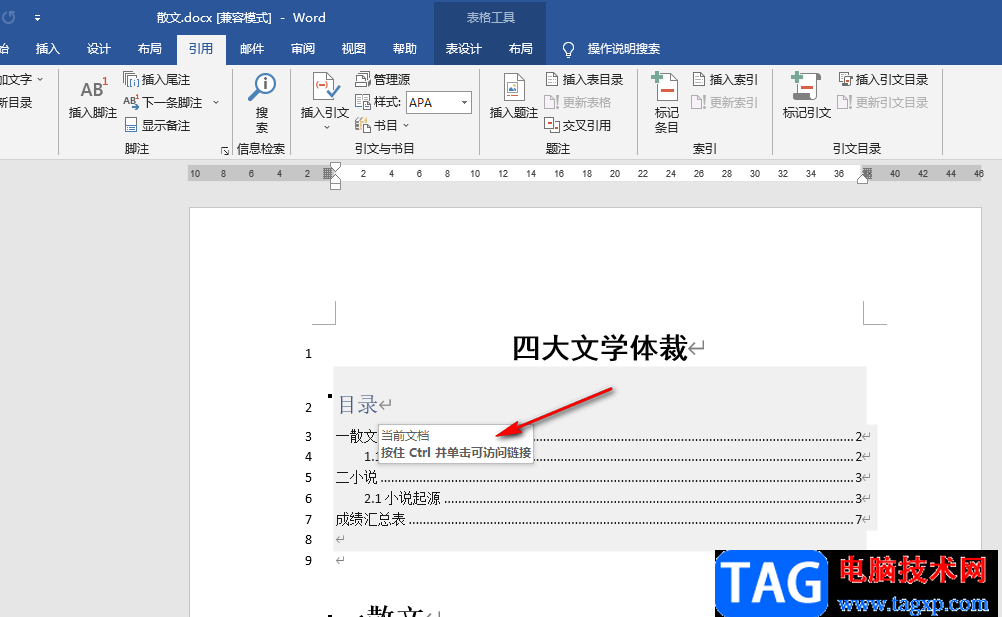Click TOC entry 2.1 小说起源
This screenshot has width=1002, height=617.
click(x=402, y=498)
